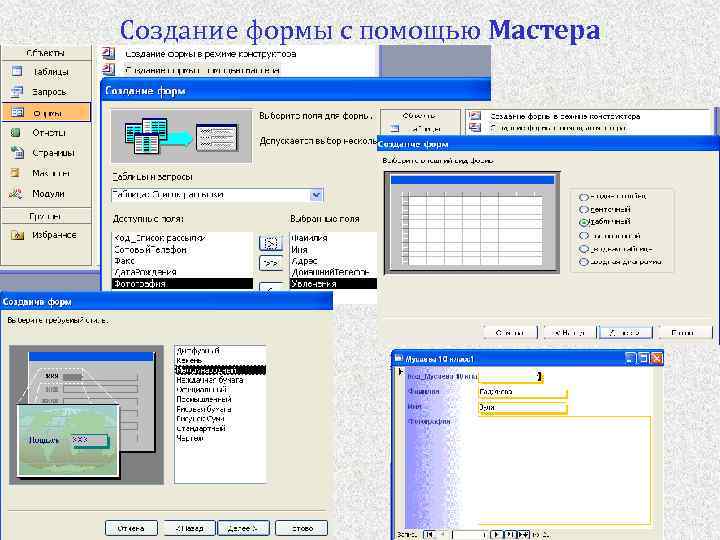Viewport: 720px width, 540px height.
Task: Click Назад in the style selection dialog
Action: pyautogui.click(x=190, y=528)
